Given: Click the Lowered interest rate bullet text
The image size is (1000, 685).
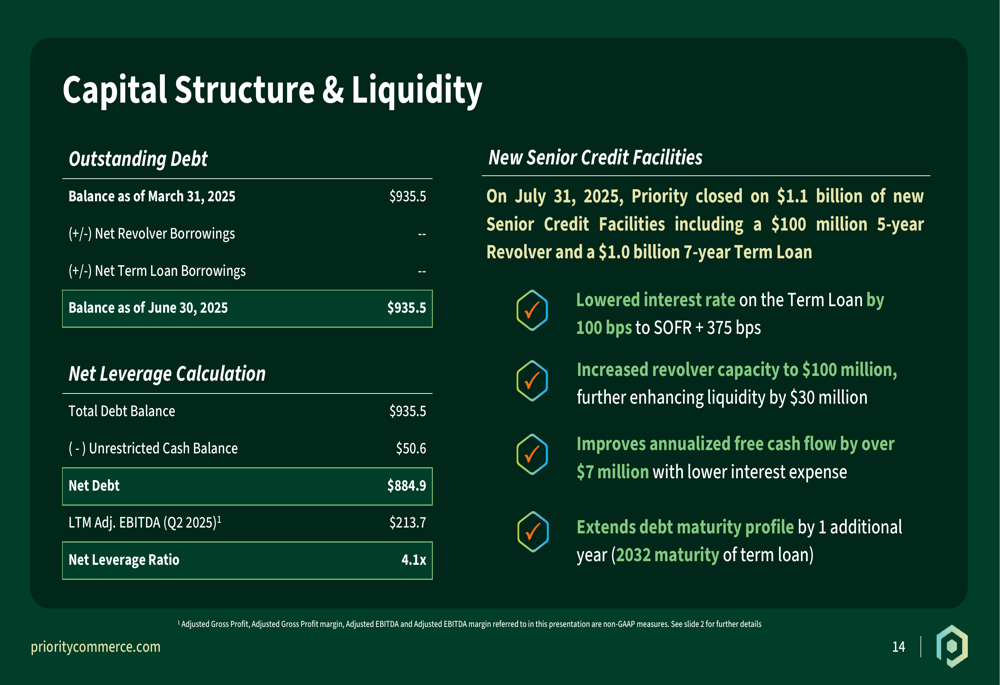Looking at the screenshot, I should point(730,314).
